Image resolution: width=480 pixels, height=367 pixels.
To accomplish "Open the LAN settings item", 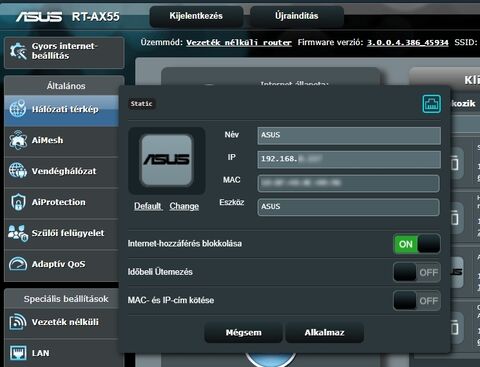I will coord(62,353).
